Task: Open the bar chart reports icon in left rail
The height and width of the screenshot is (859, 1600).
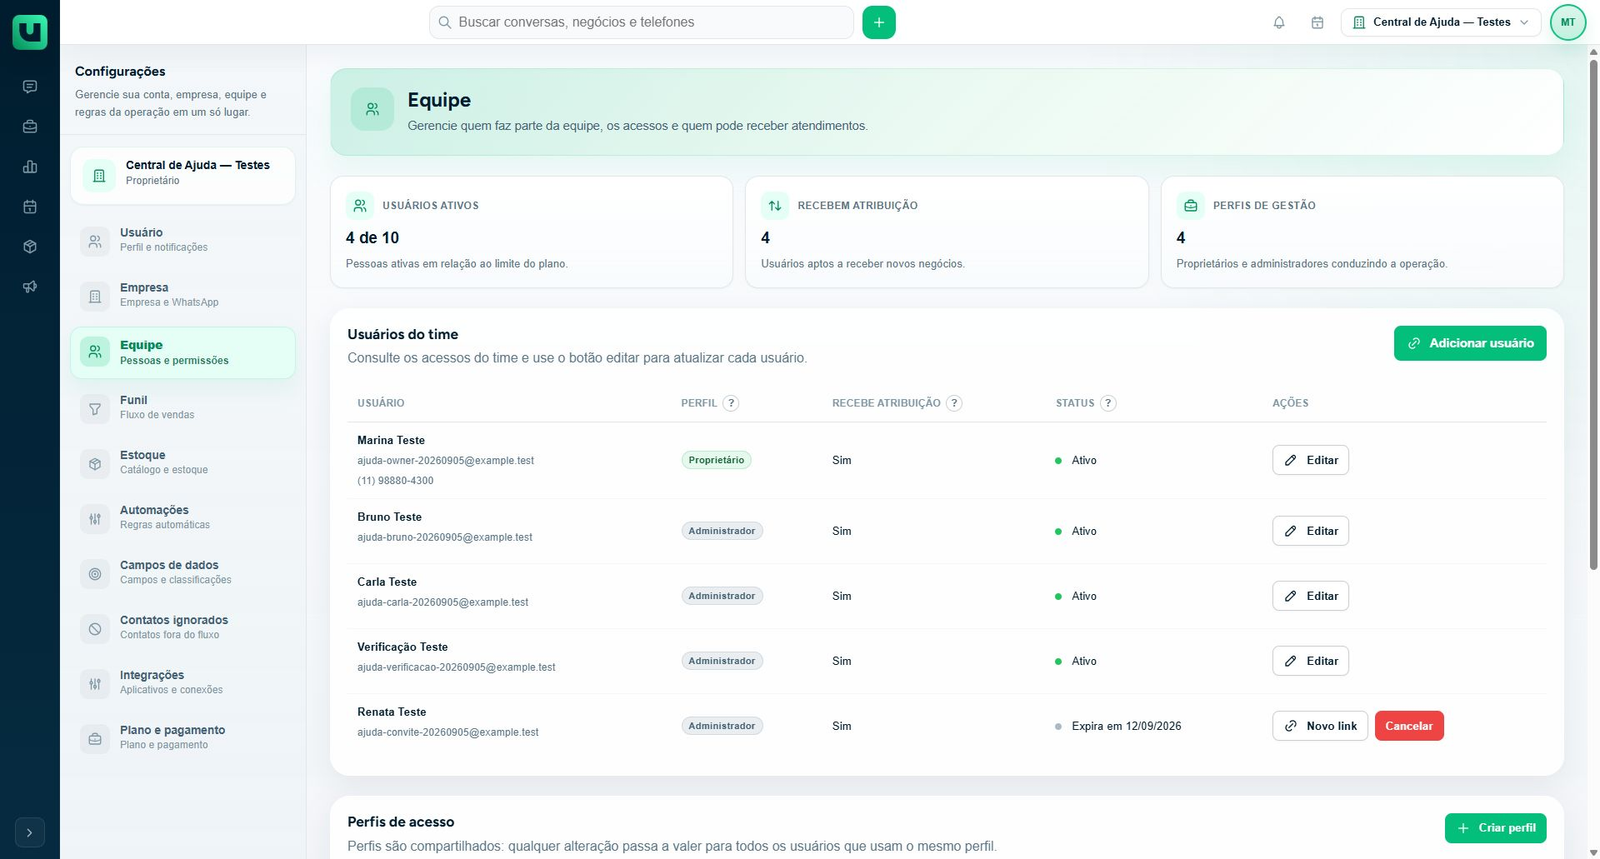Action: coord(30,167)
